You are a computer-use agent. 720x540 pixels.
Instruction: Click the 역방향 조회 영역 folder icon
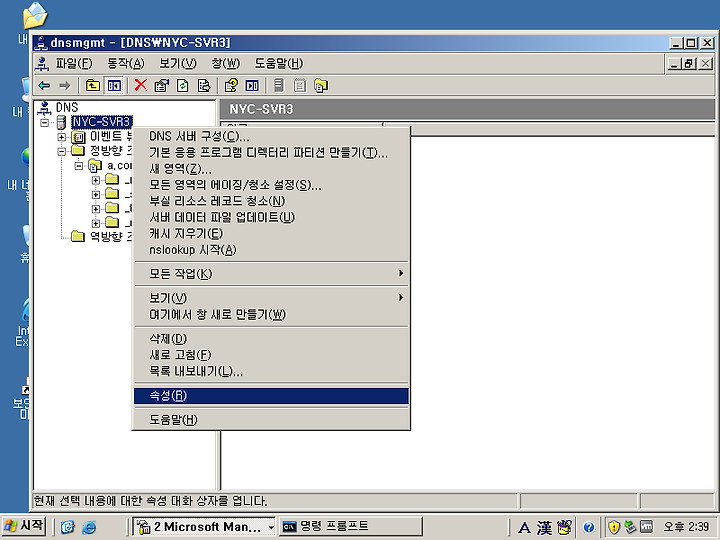(78, 236)
